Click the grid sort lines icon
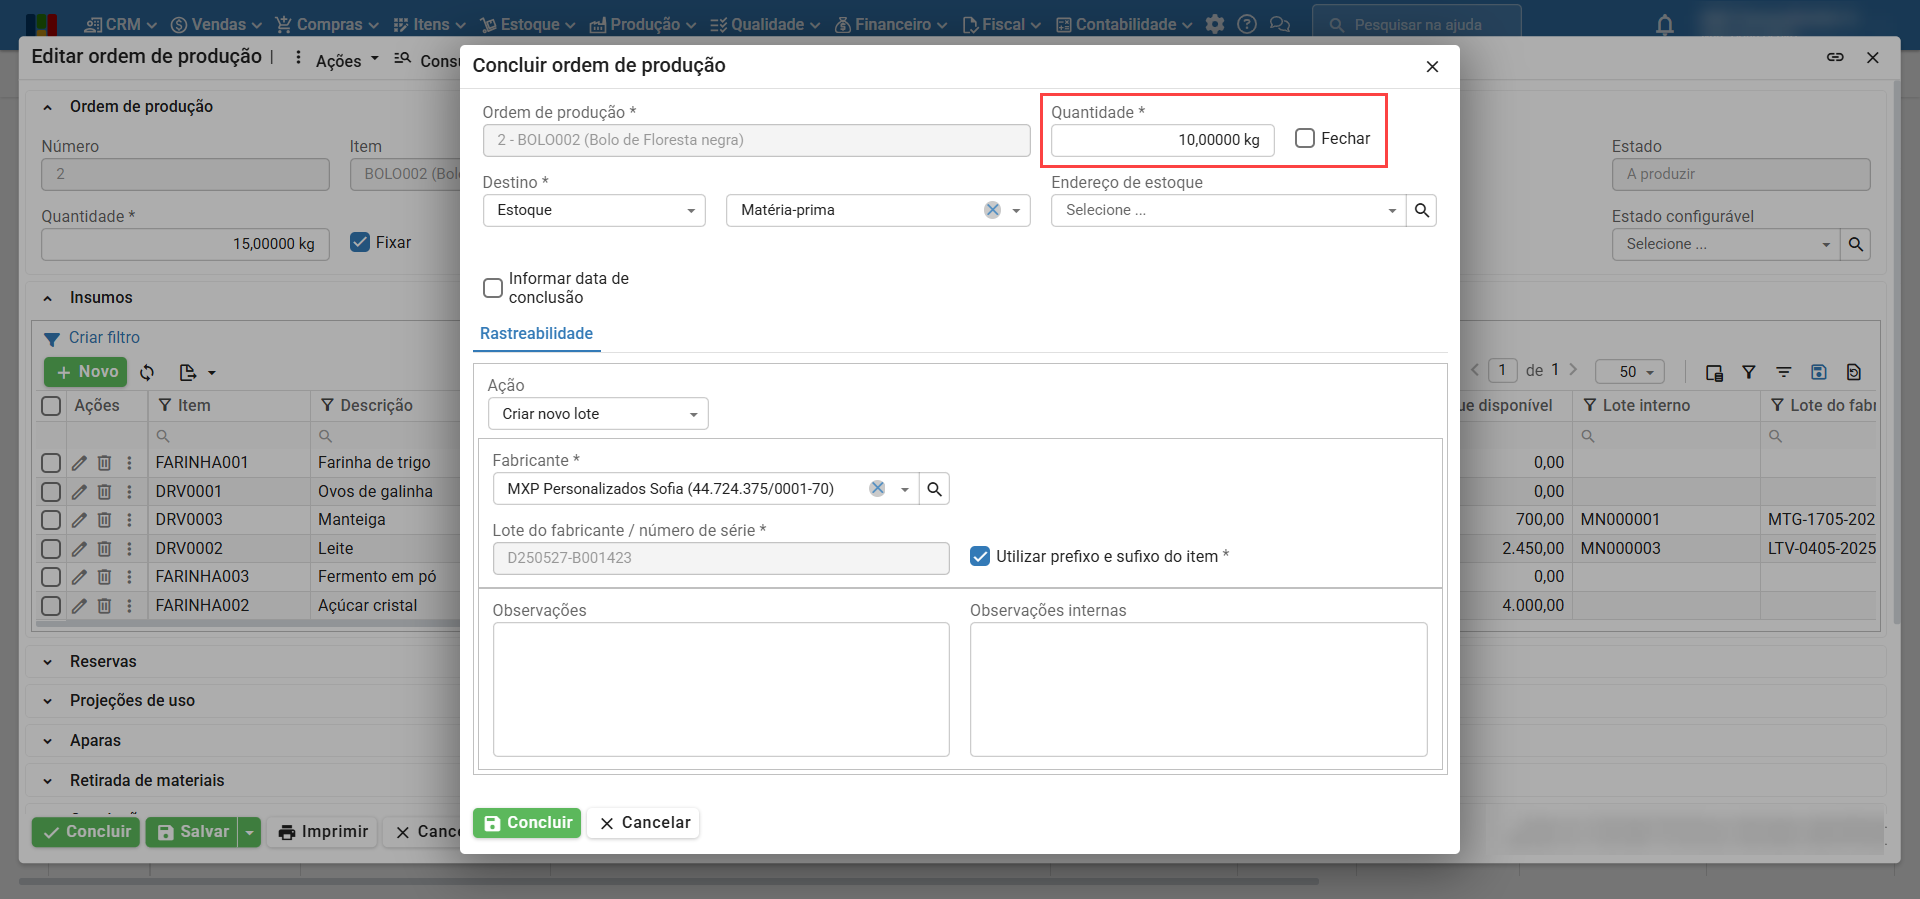The width and height of the screenshot is (1920, 899). (1784, 372)
